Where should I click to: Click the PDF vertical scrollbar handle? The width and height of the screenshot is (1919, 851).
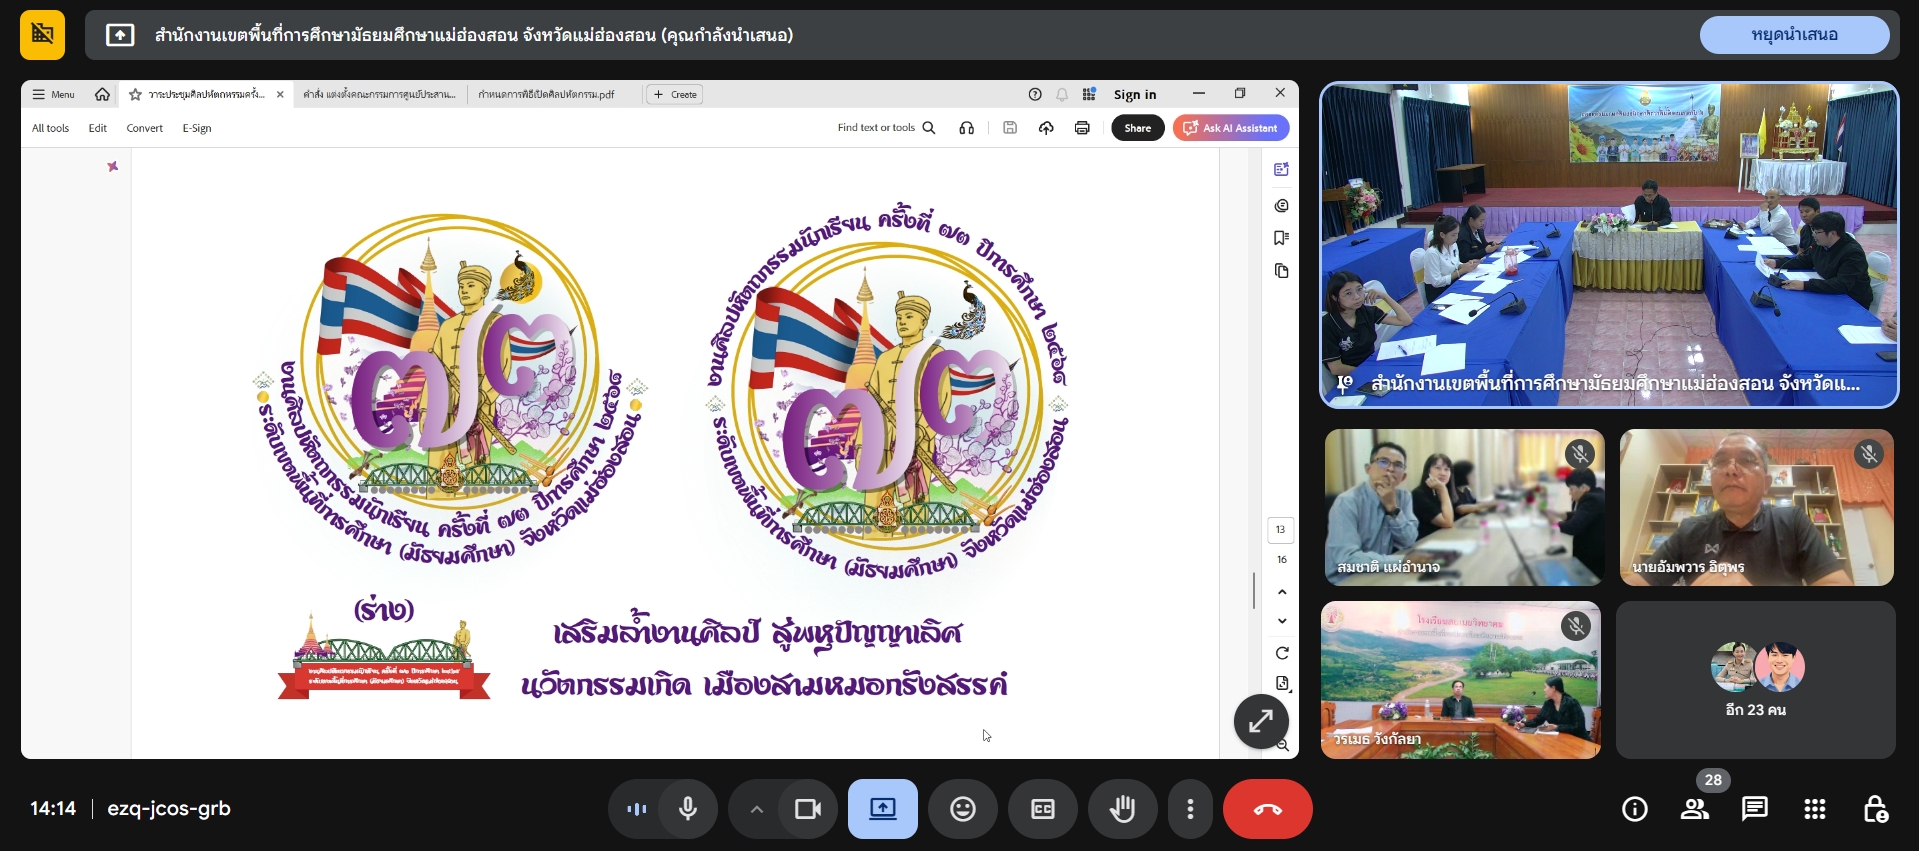click(x=1254, y=590)
